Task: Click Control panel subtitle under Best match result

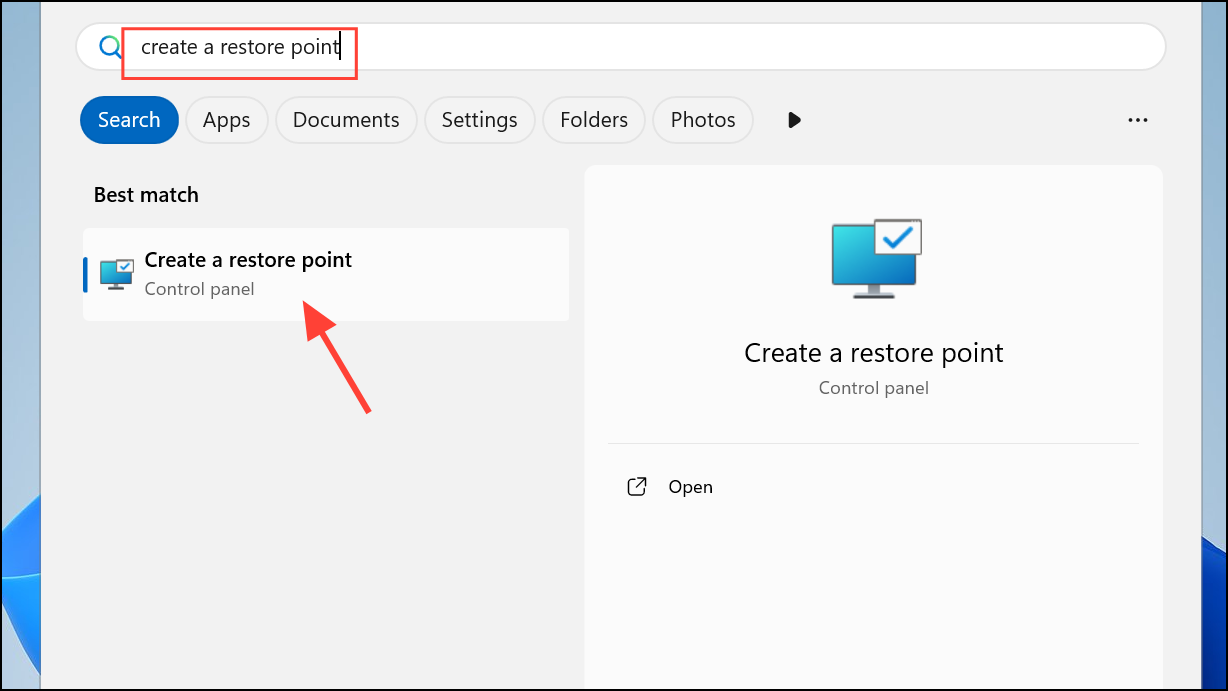Action: click(x=199, y=289)
